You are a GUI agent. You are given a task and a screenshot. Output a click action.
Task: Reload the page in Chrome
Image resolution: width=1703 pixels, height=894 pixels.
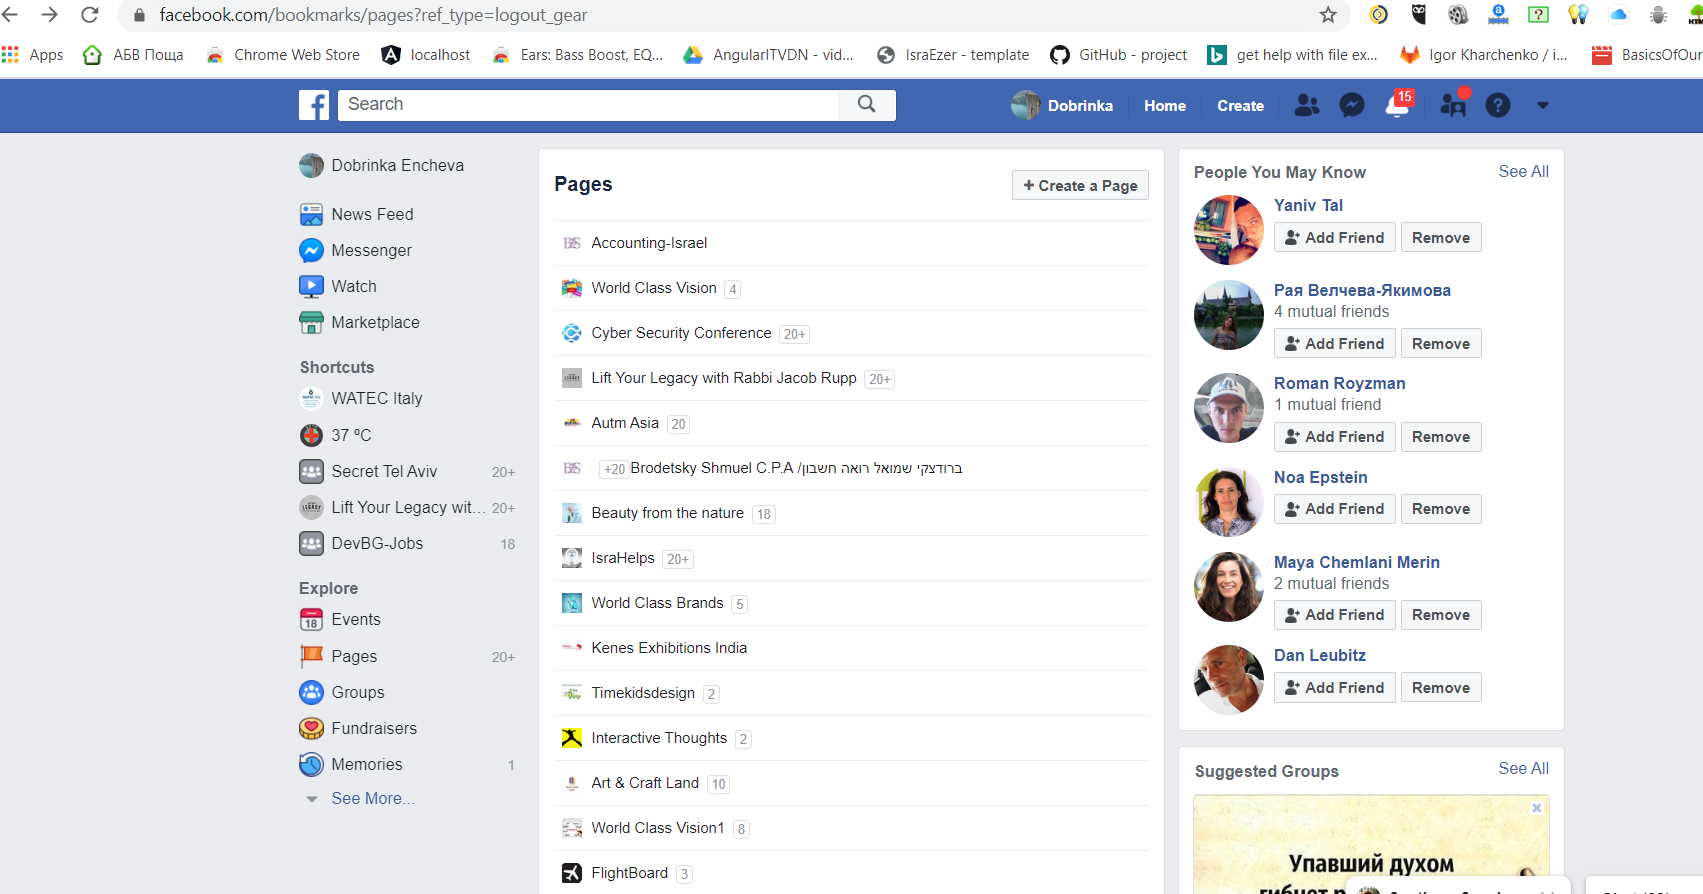(90, 15)
